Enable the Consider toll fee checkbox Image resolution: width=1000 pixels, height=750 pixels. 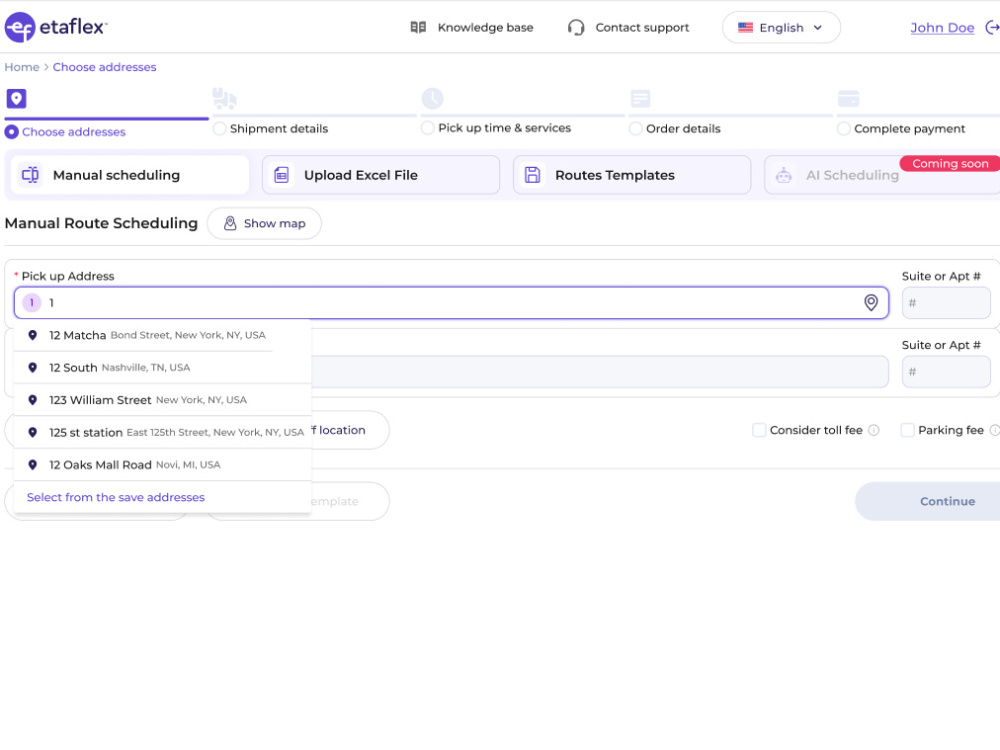pos(759,430)
